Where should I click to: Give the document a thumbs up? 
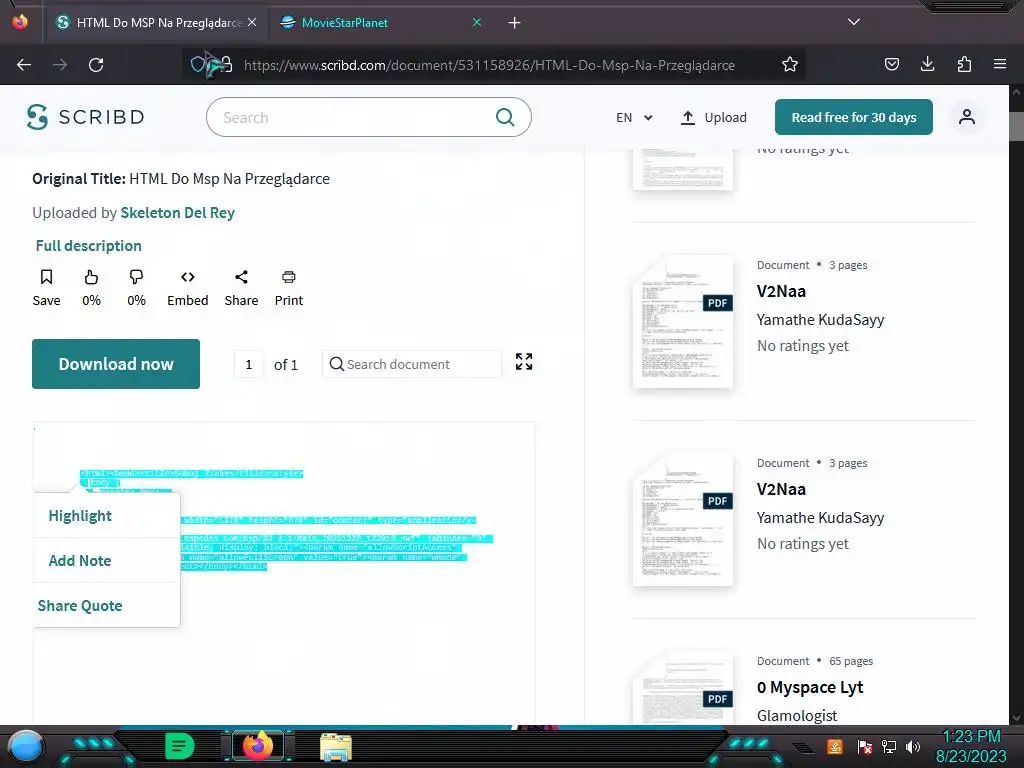91,287
